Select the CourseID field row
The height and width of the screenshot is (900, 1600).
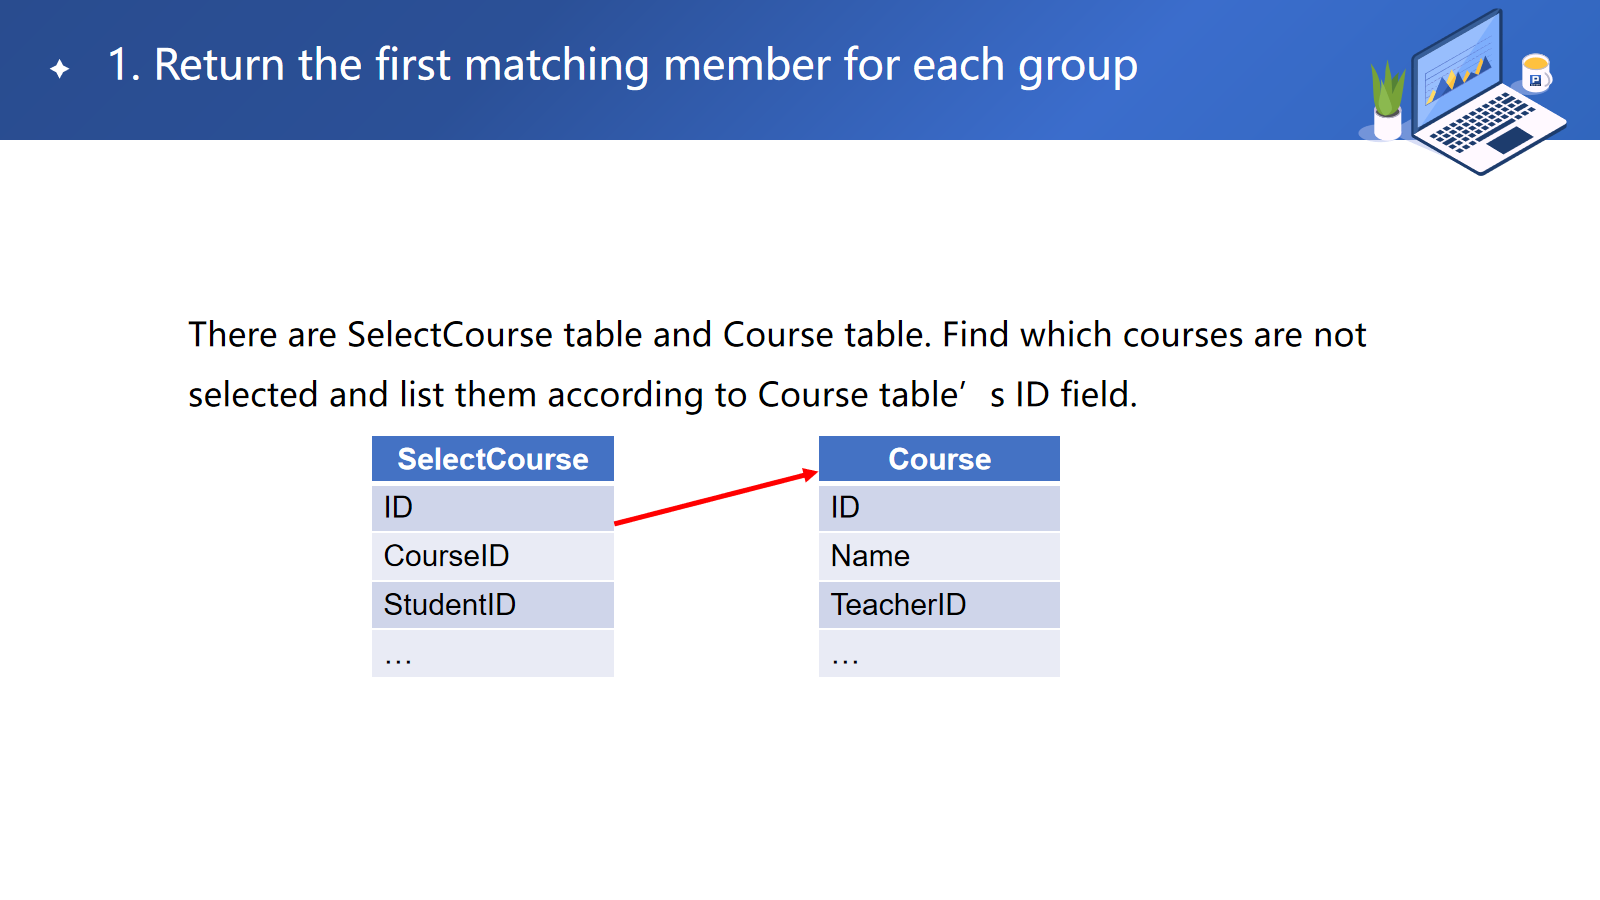(493, 556)
